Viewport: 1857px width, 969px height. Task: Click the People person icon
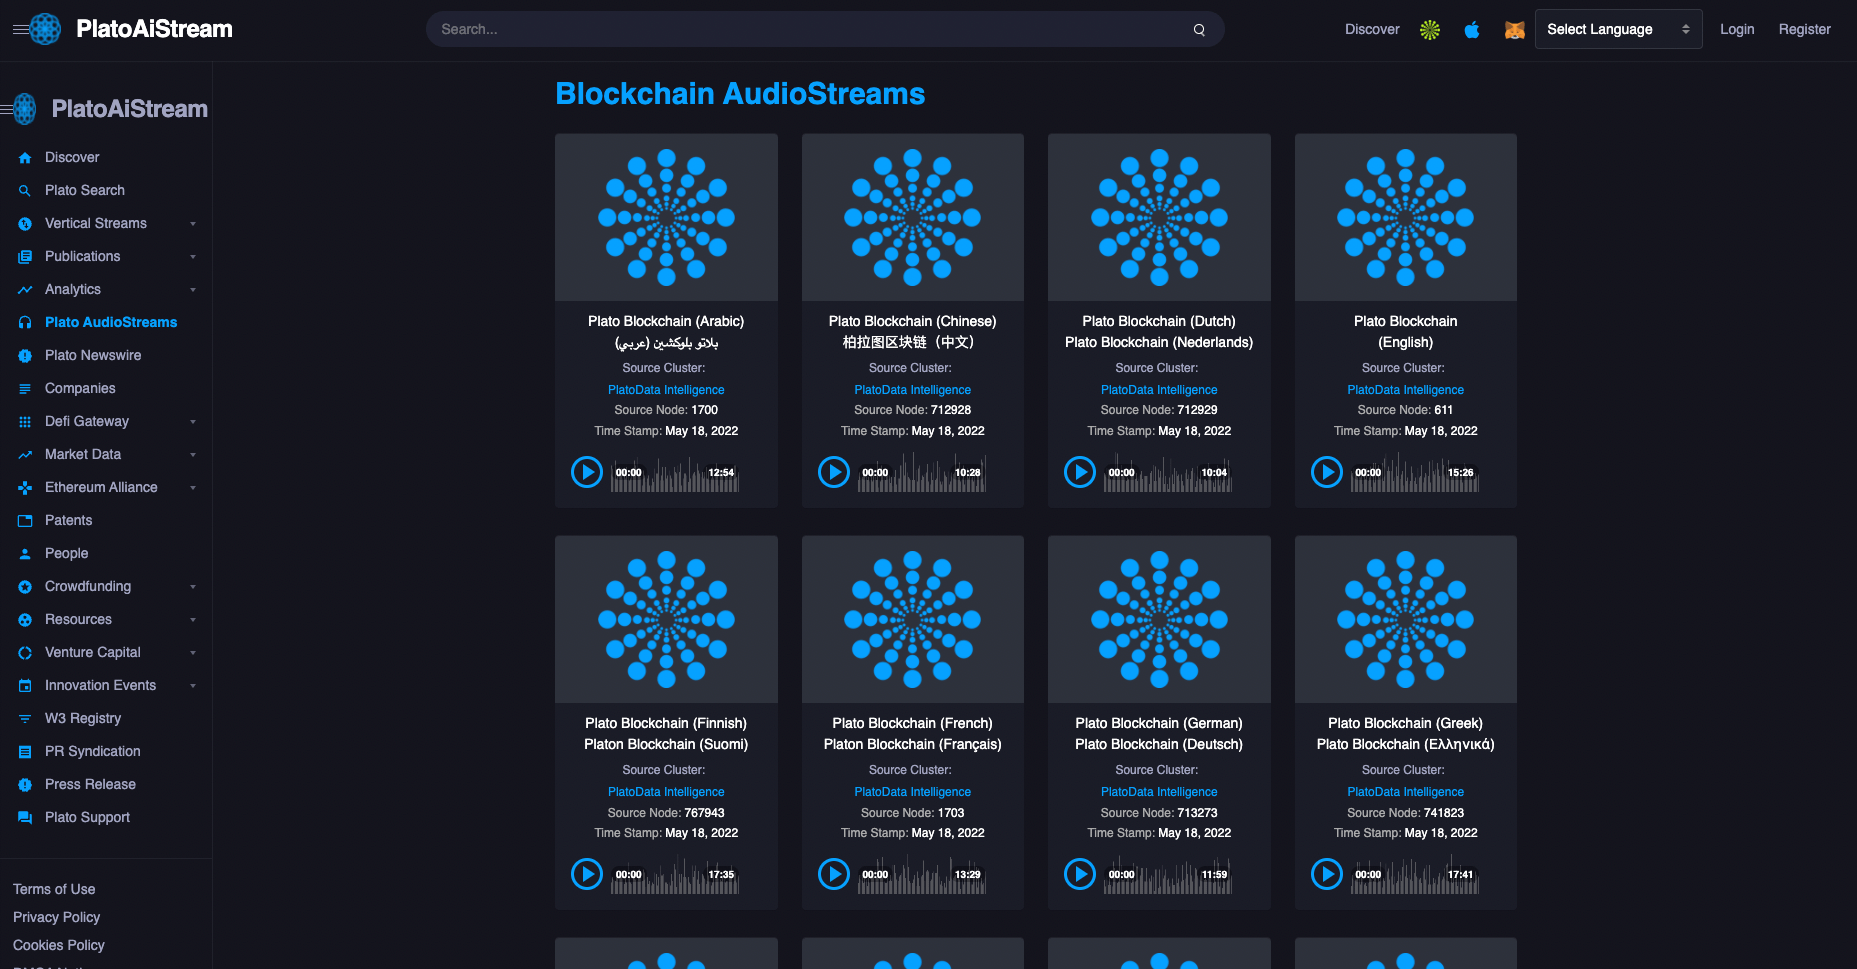pyautogui.click(x=25, y=554)
